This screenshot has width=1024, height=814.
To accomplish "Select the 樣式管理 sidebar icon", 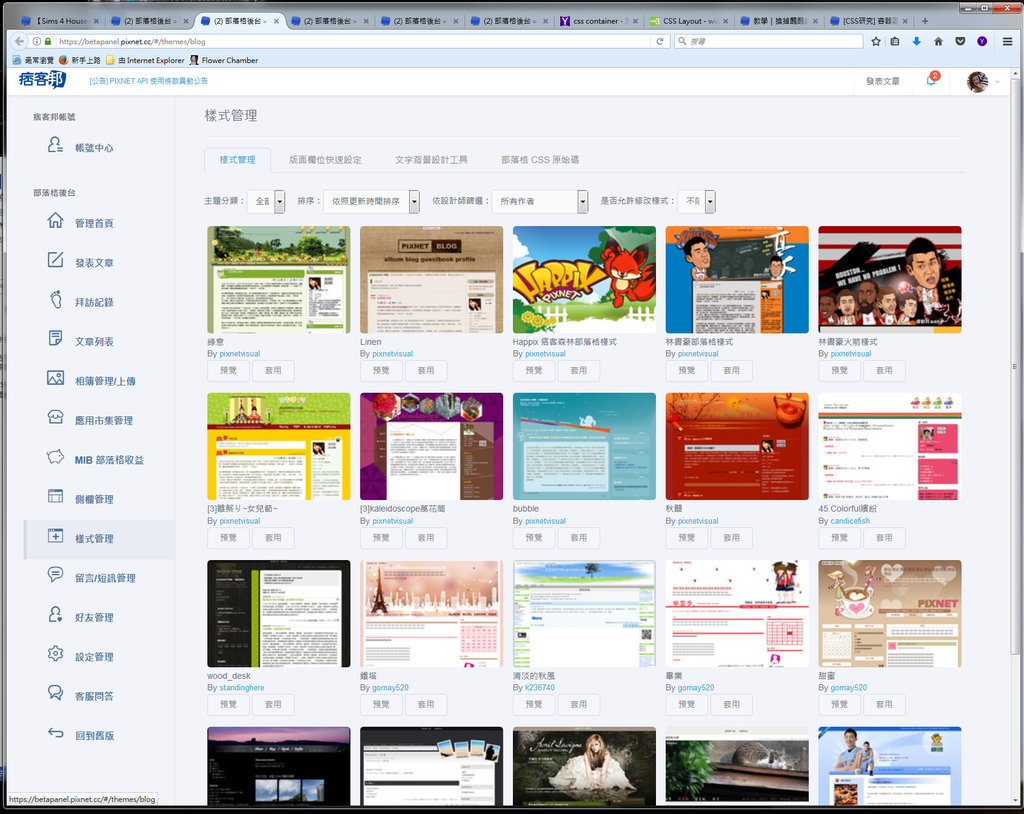I will [56, 536].
